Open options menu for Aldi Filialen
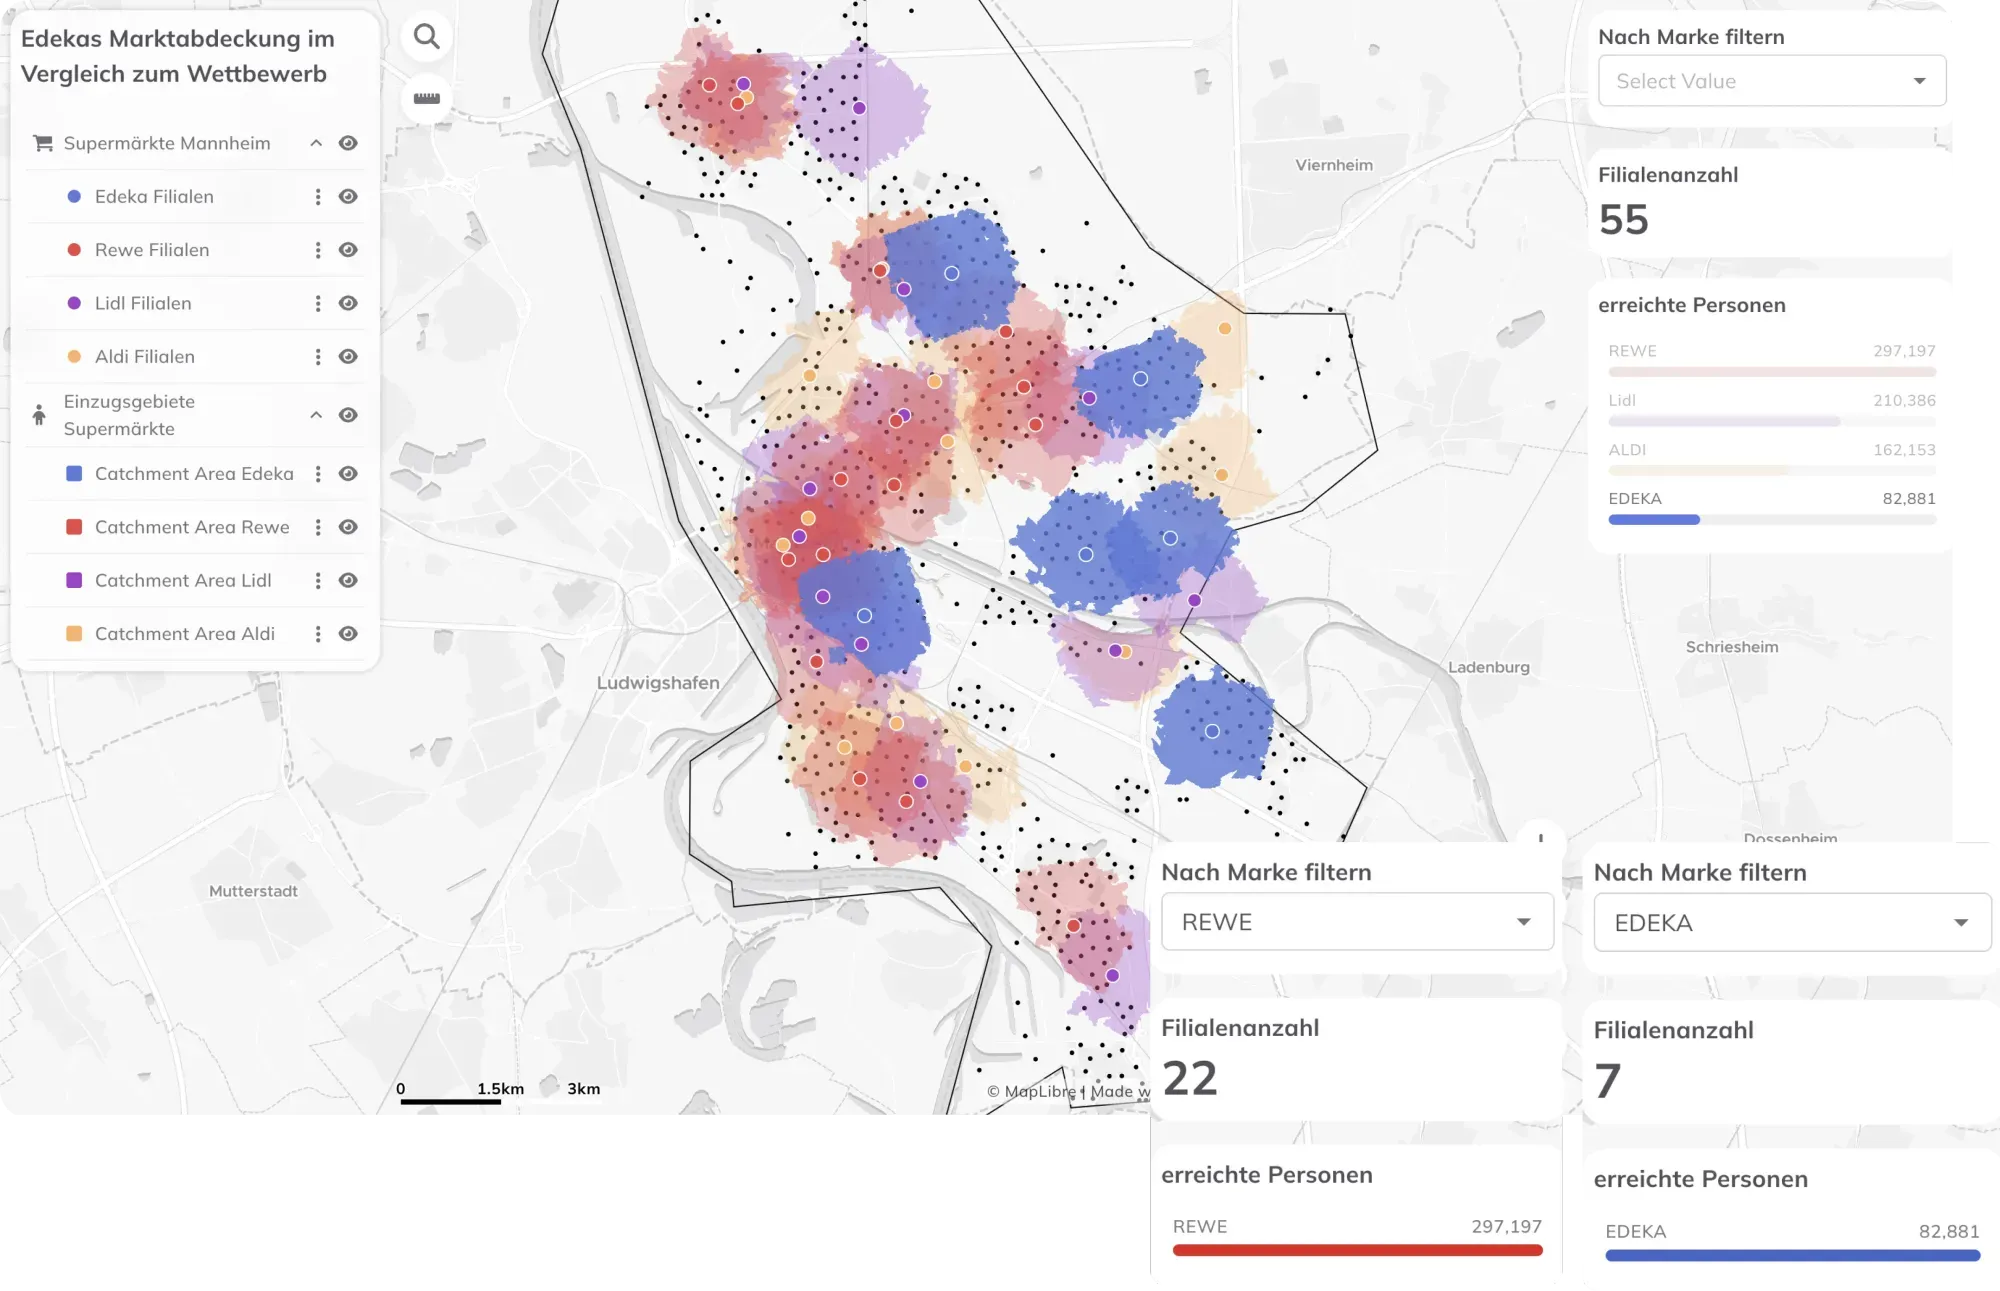 pos(318,357)
